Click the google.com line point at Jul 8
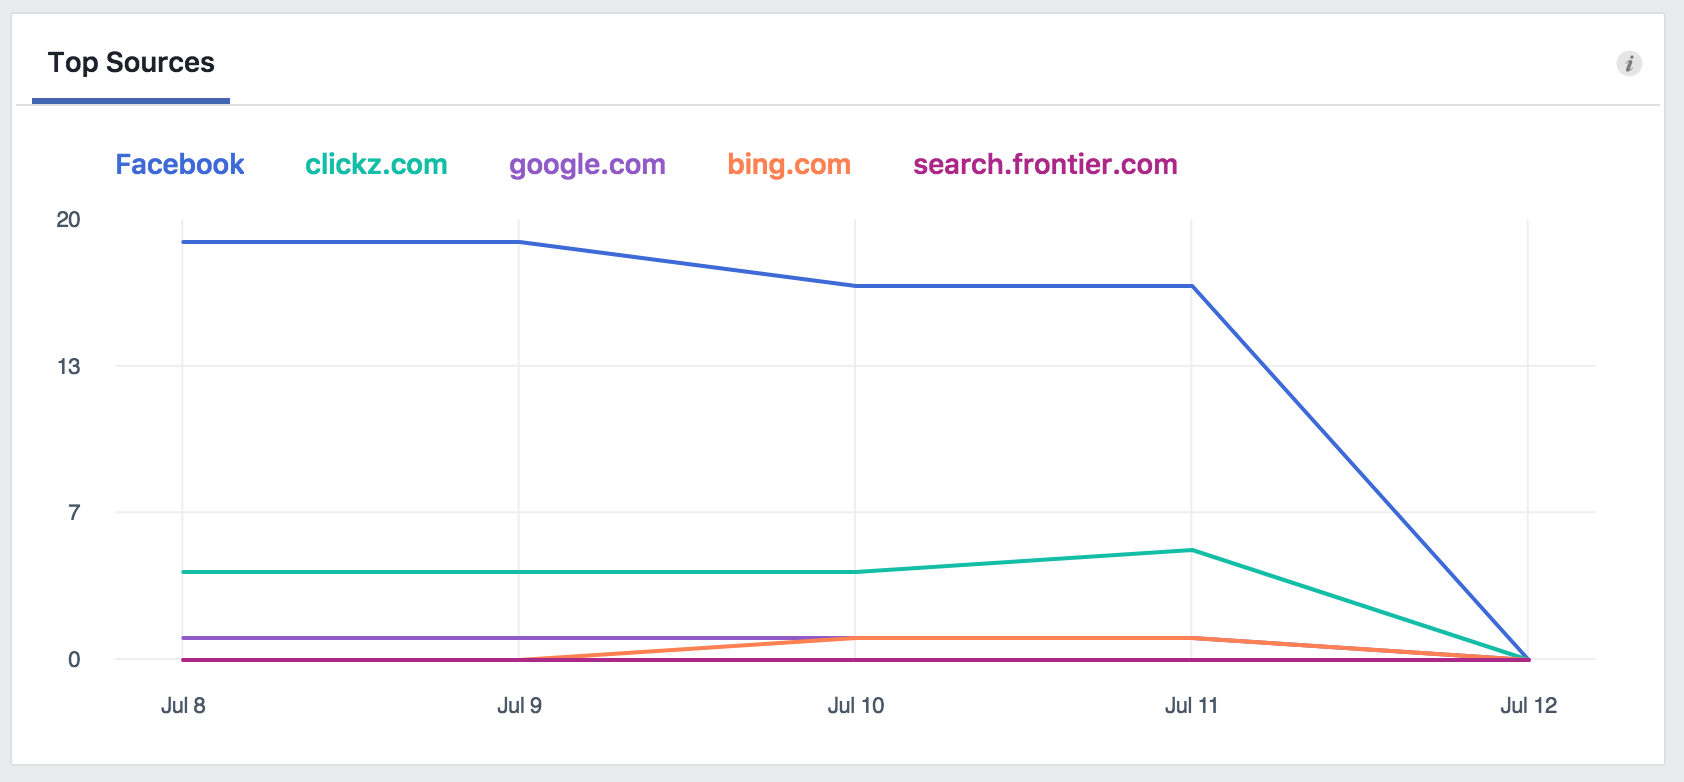 [183, 638]
